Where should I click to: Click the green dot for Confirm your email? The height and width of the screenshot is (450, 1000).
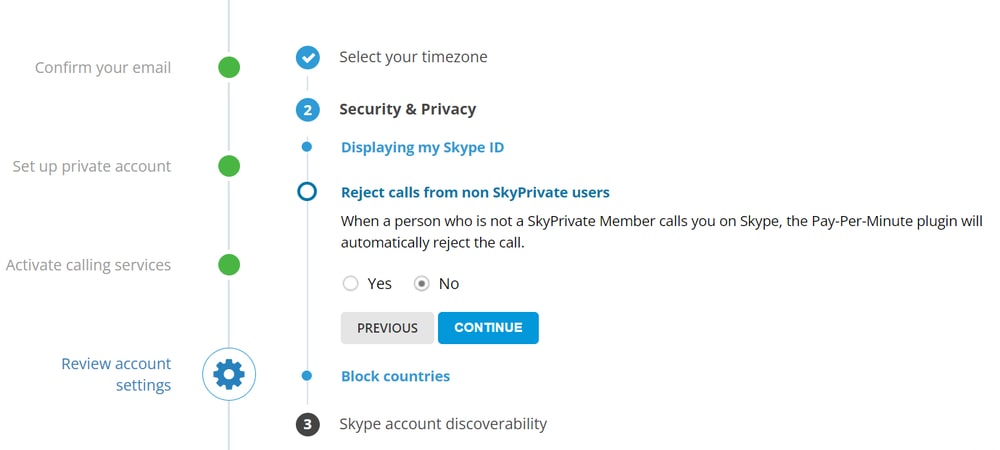point(229,67)
